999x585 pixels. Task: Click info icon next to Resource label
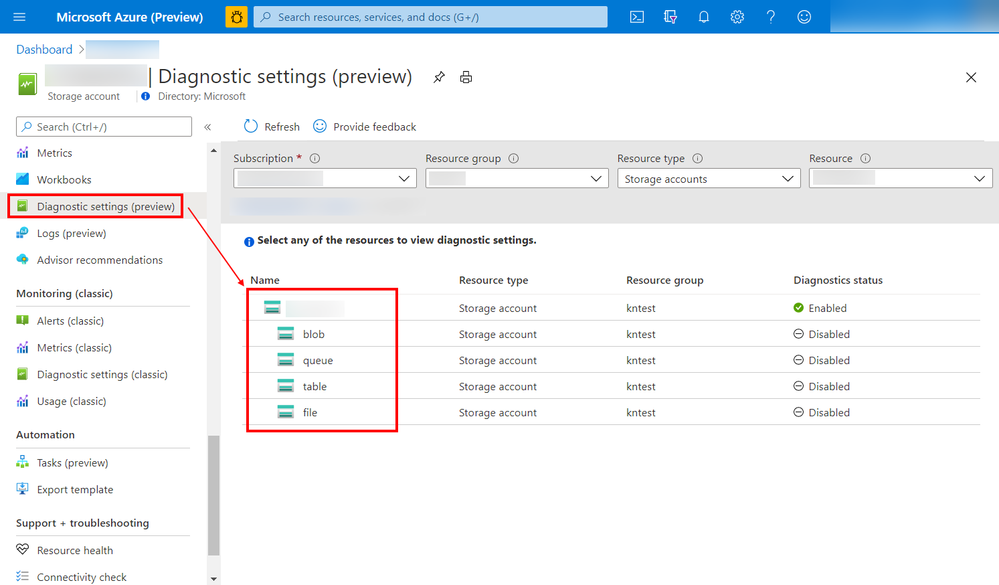[865, 159]
